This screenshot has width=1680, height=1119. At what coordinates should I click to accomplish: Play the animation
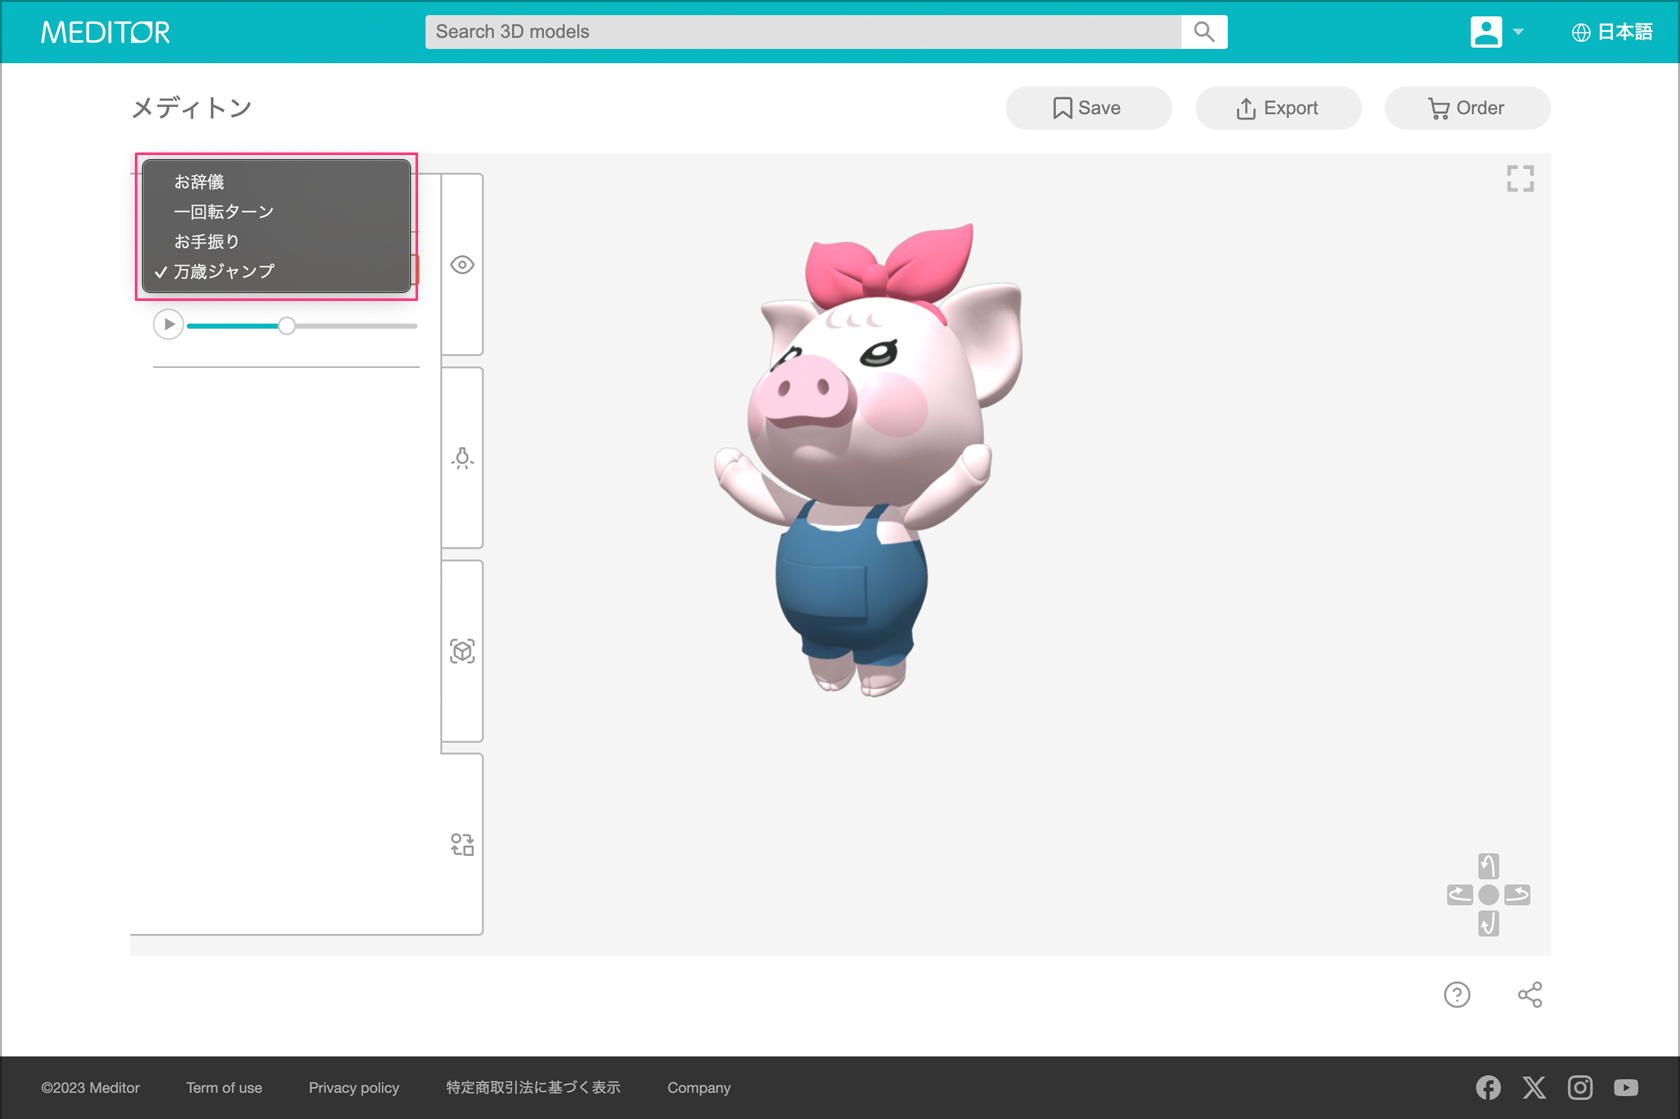168,325
